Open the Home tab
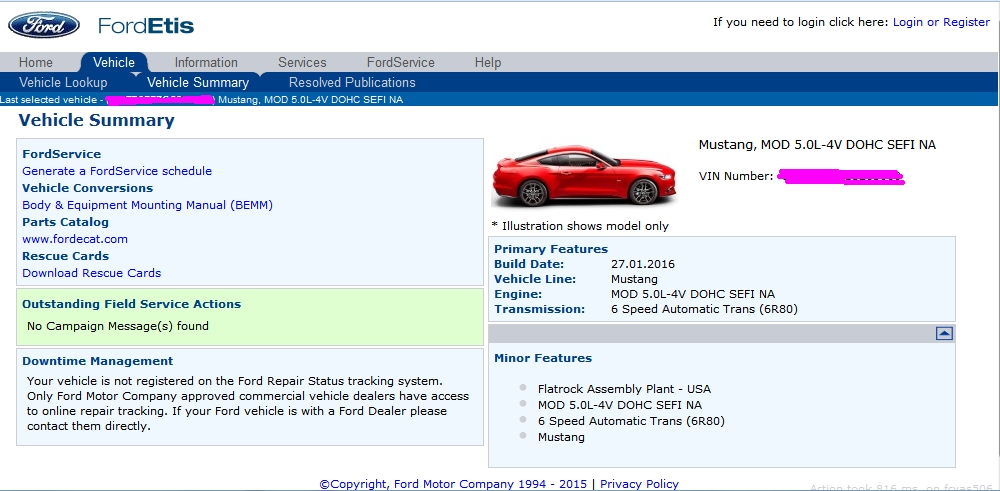1000x491 pixels. click(36, 62)
